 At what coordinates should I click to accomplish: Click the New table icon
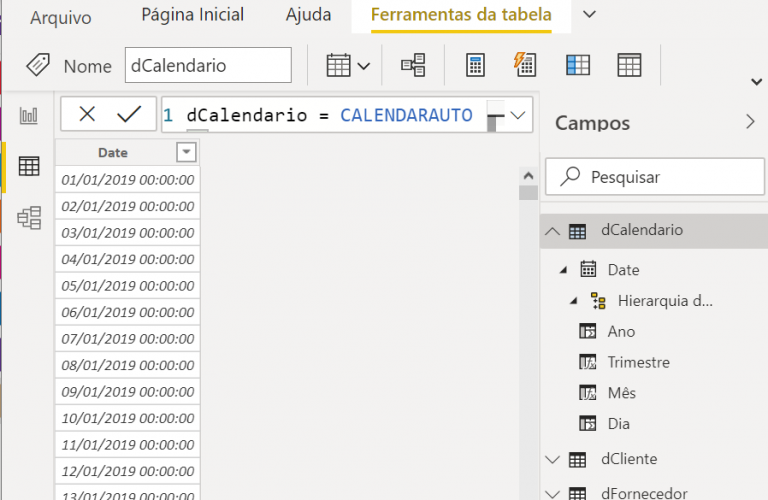(x=629, y=66)
